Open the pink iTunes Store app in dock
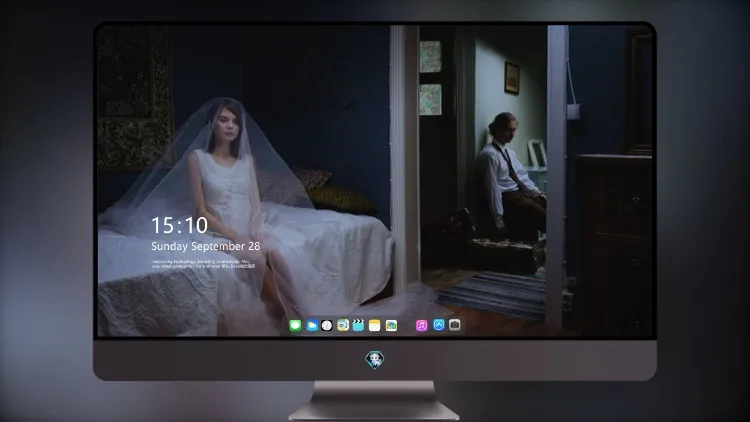Image resolution: width=750 pixels, height=422 pixels. point(422,326)
